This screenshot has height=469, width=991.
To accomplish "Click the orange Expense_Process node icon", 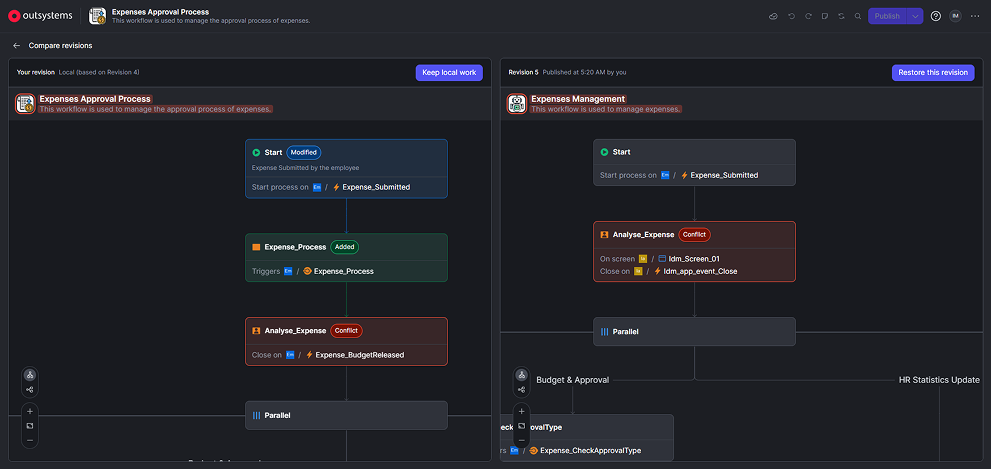I will click(256, 247).
